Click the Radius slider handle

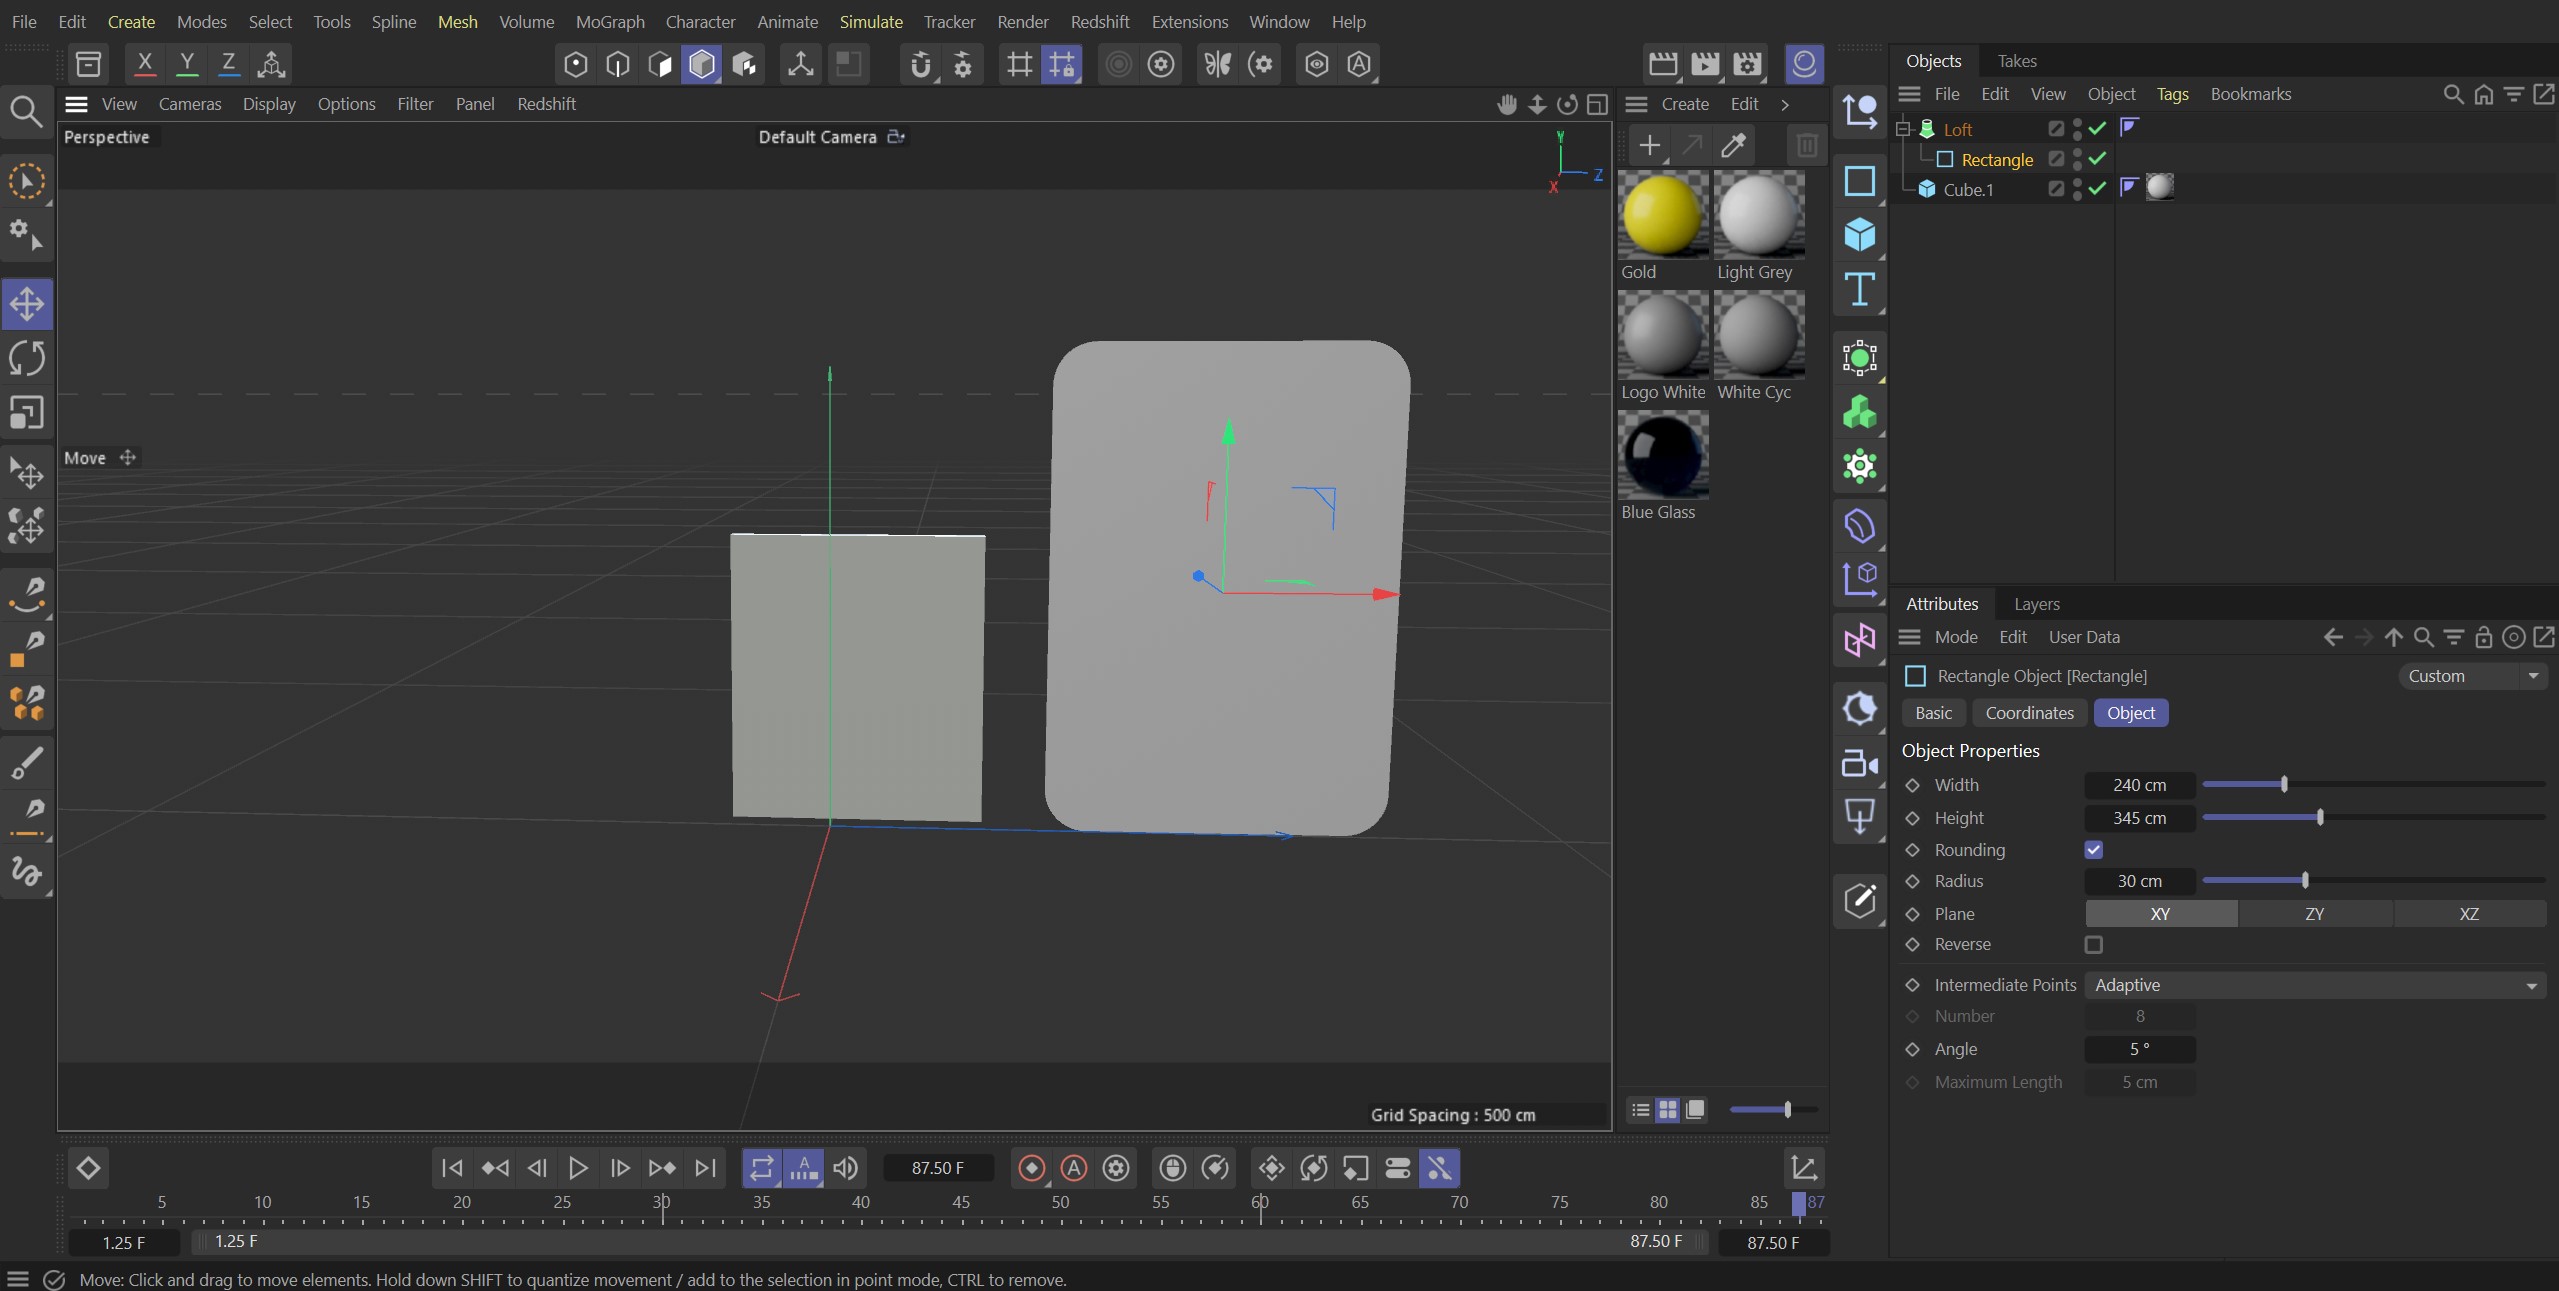click(x=2305, y=881)
